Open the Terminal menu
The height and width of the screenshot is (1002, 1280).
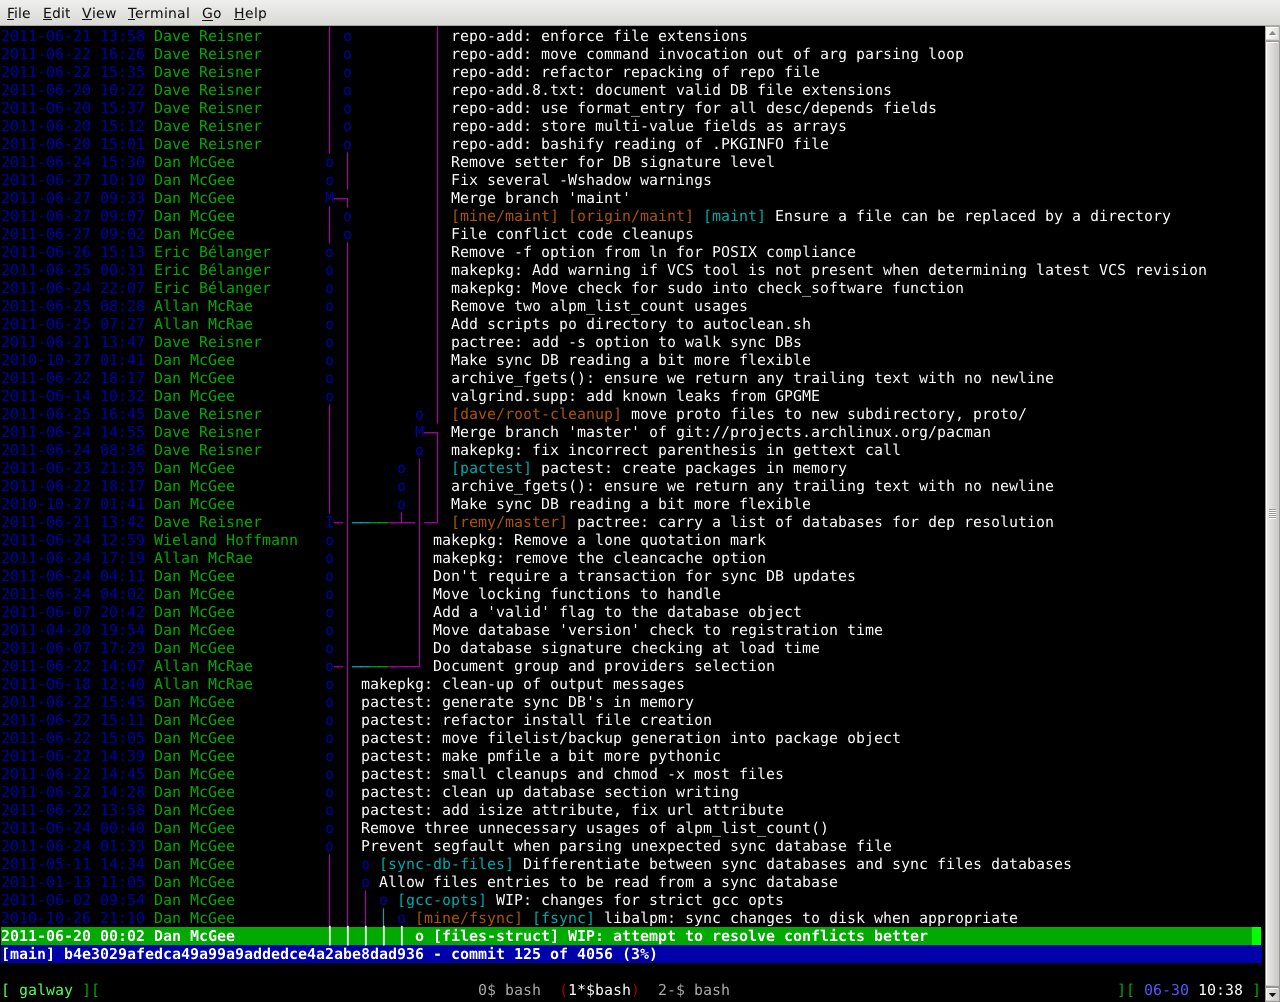tap(158, 13)
